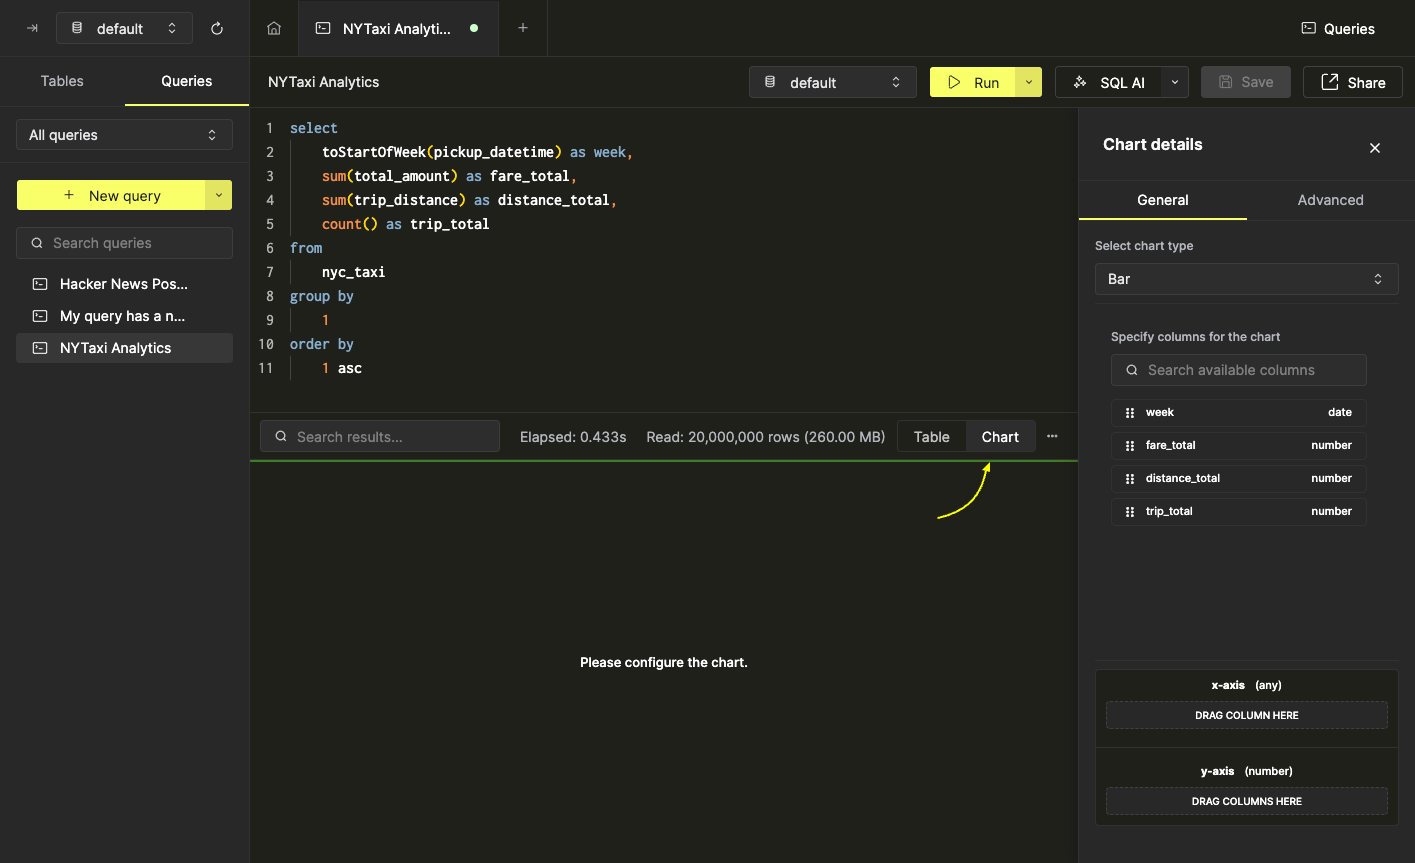The image size is (1415, 863).
Task: Close the Chart details panel
Action: tap(1375, 147)
